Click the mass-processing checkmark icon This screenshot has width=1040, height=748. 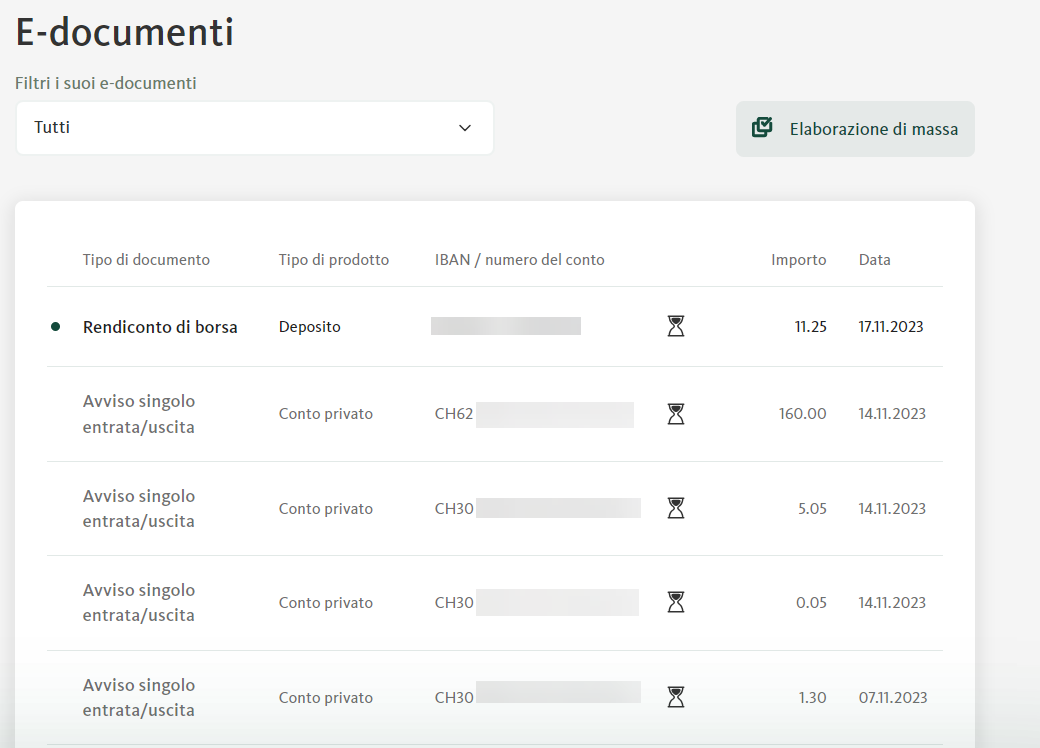click(x=761, y=128)
